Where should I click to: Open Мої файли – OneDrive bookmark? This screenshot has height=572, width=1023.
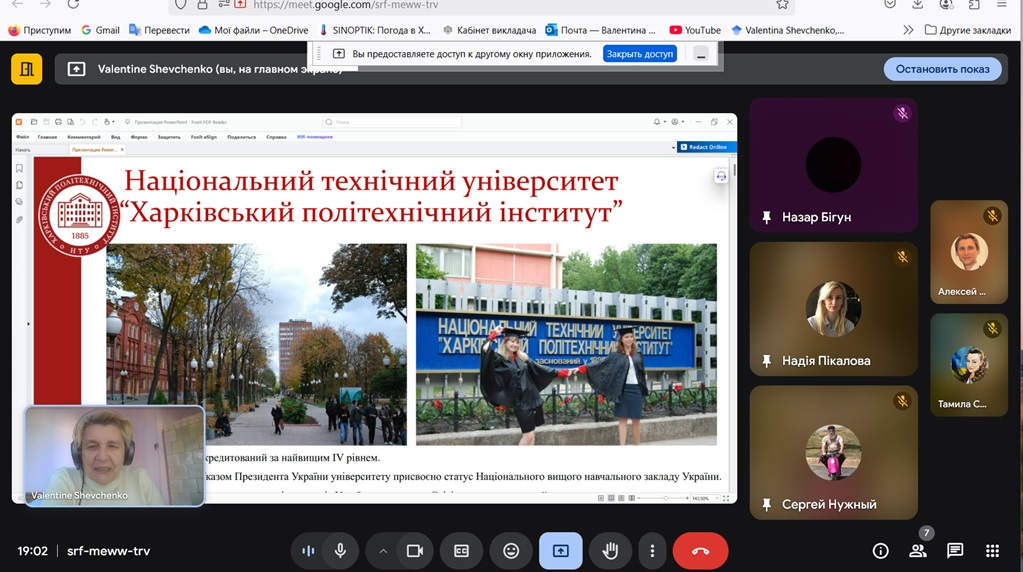(x=254, y=30)
